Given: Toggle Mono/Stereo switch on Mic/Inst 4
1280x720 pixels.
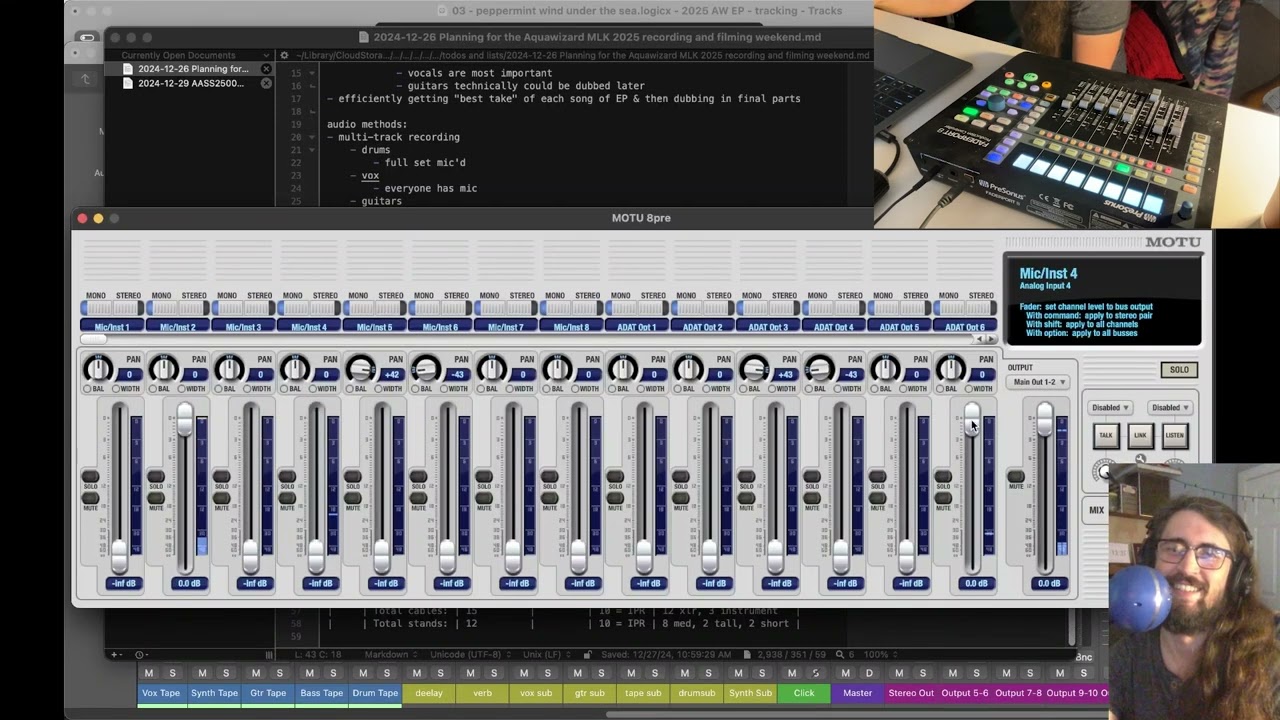Looking at the screenshot, I should point(309,308).
